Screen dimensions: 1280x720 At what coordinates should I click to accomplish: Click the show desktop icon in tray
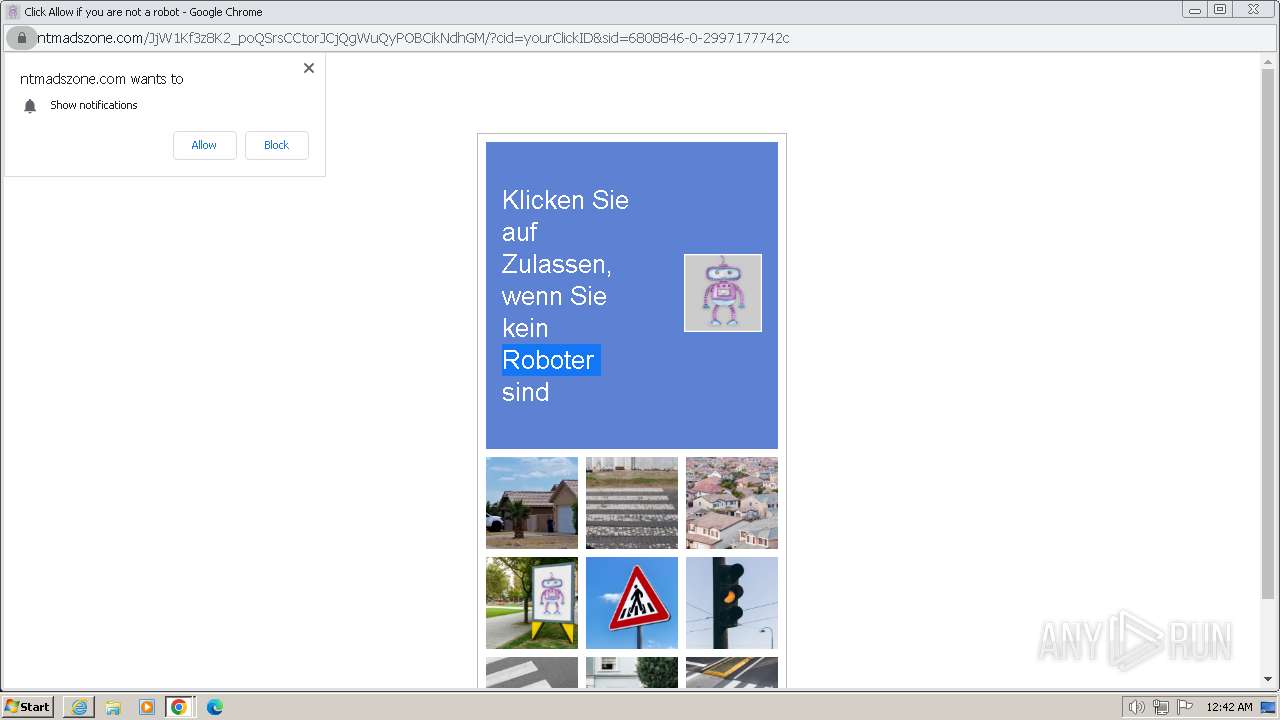tap(1268, 707)
